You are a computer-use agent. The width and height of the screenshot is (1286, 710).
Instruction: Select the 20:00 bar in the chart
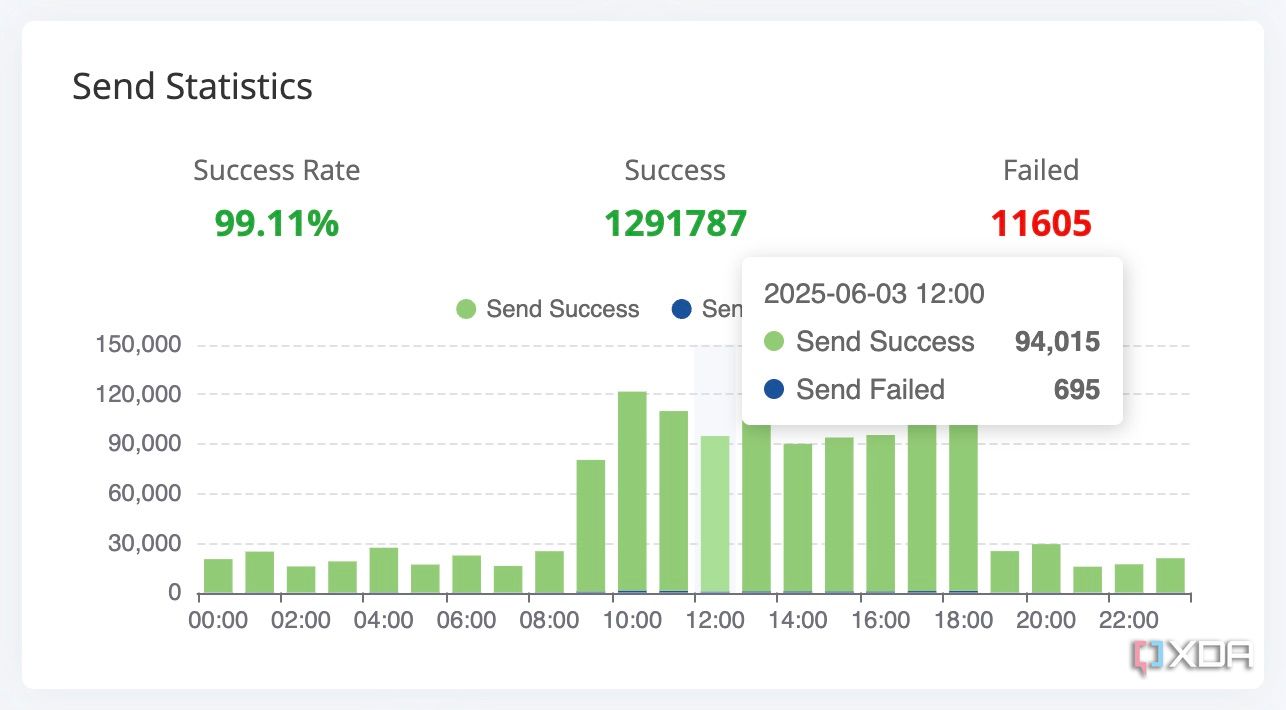[x=1046, y=569]
